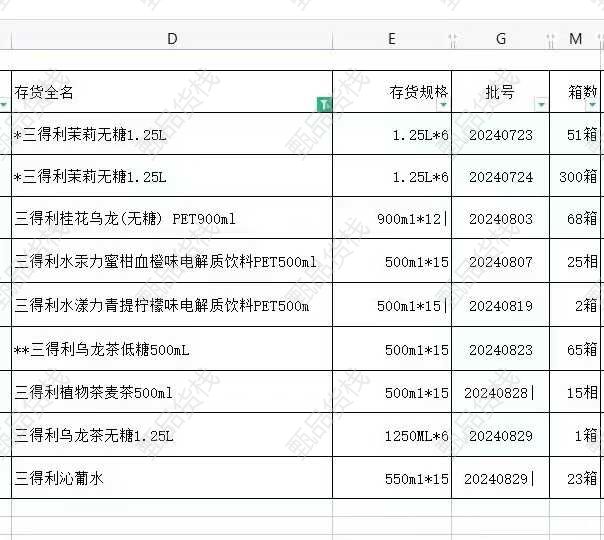
Task: Select batch cell in 乌龙茶无糖1.25L row
Action: point(500,435)
